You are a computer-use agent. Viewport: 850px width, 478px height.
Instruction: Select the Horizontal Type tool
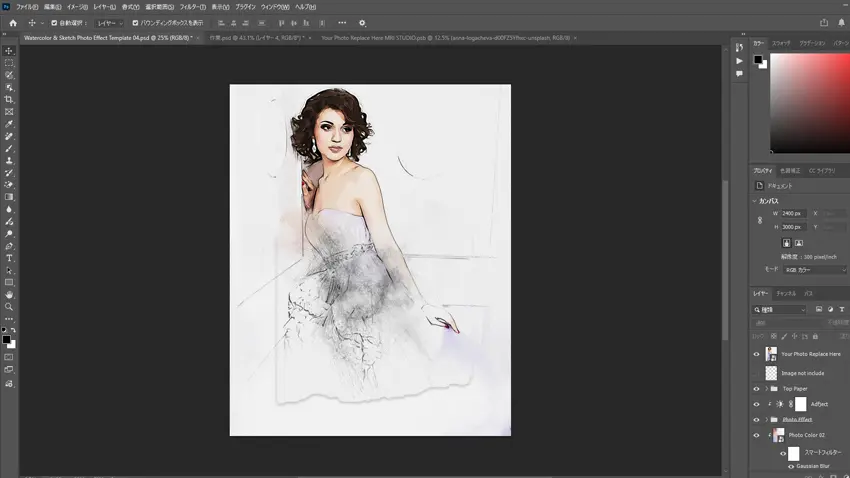[9, 258]
